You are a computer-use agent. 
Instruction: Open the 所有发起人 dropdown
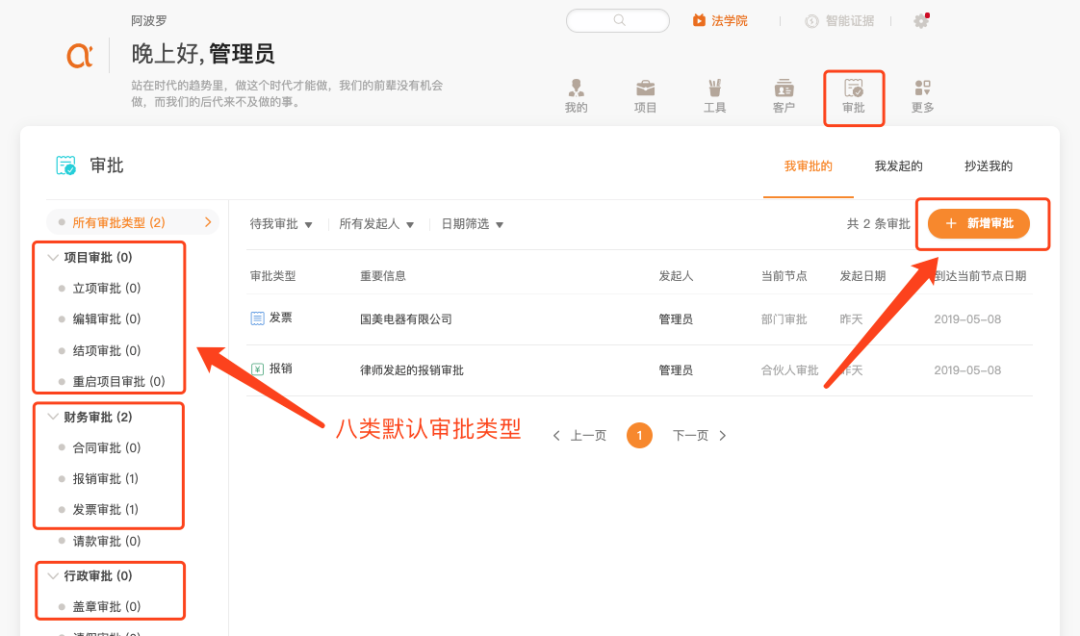[x=376, y=224]
